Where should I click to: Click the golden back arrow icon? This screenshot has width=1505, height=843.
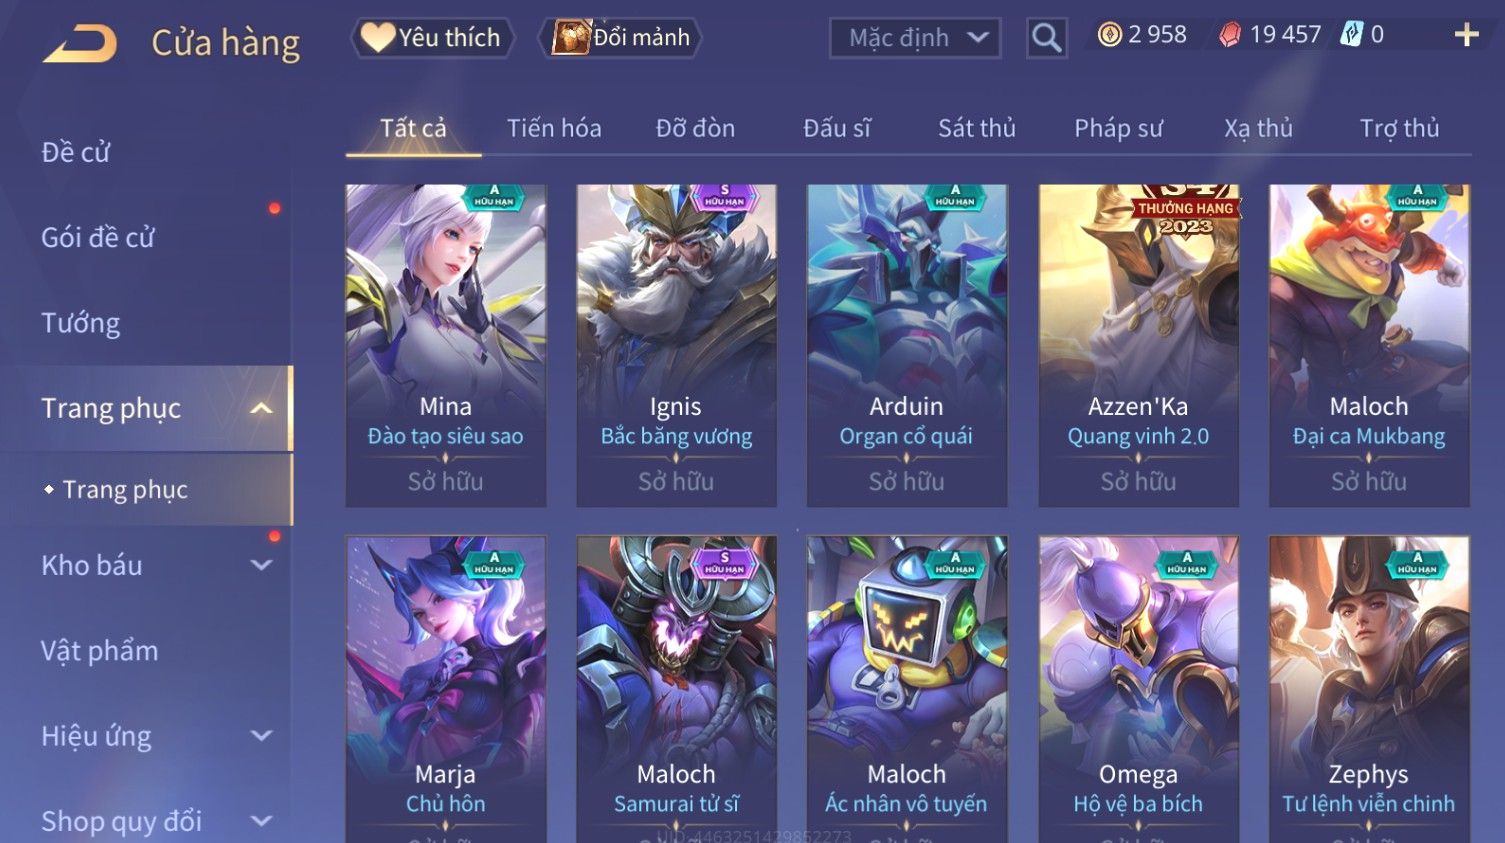pyautogui.click(x=80, y=44)
